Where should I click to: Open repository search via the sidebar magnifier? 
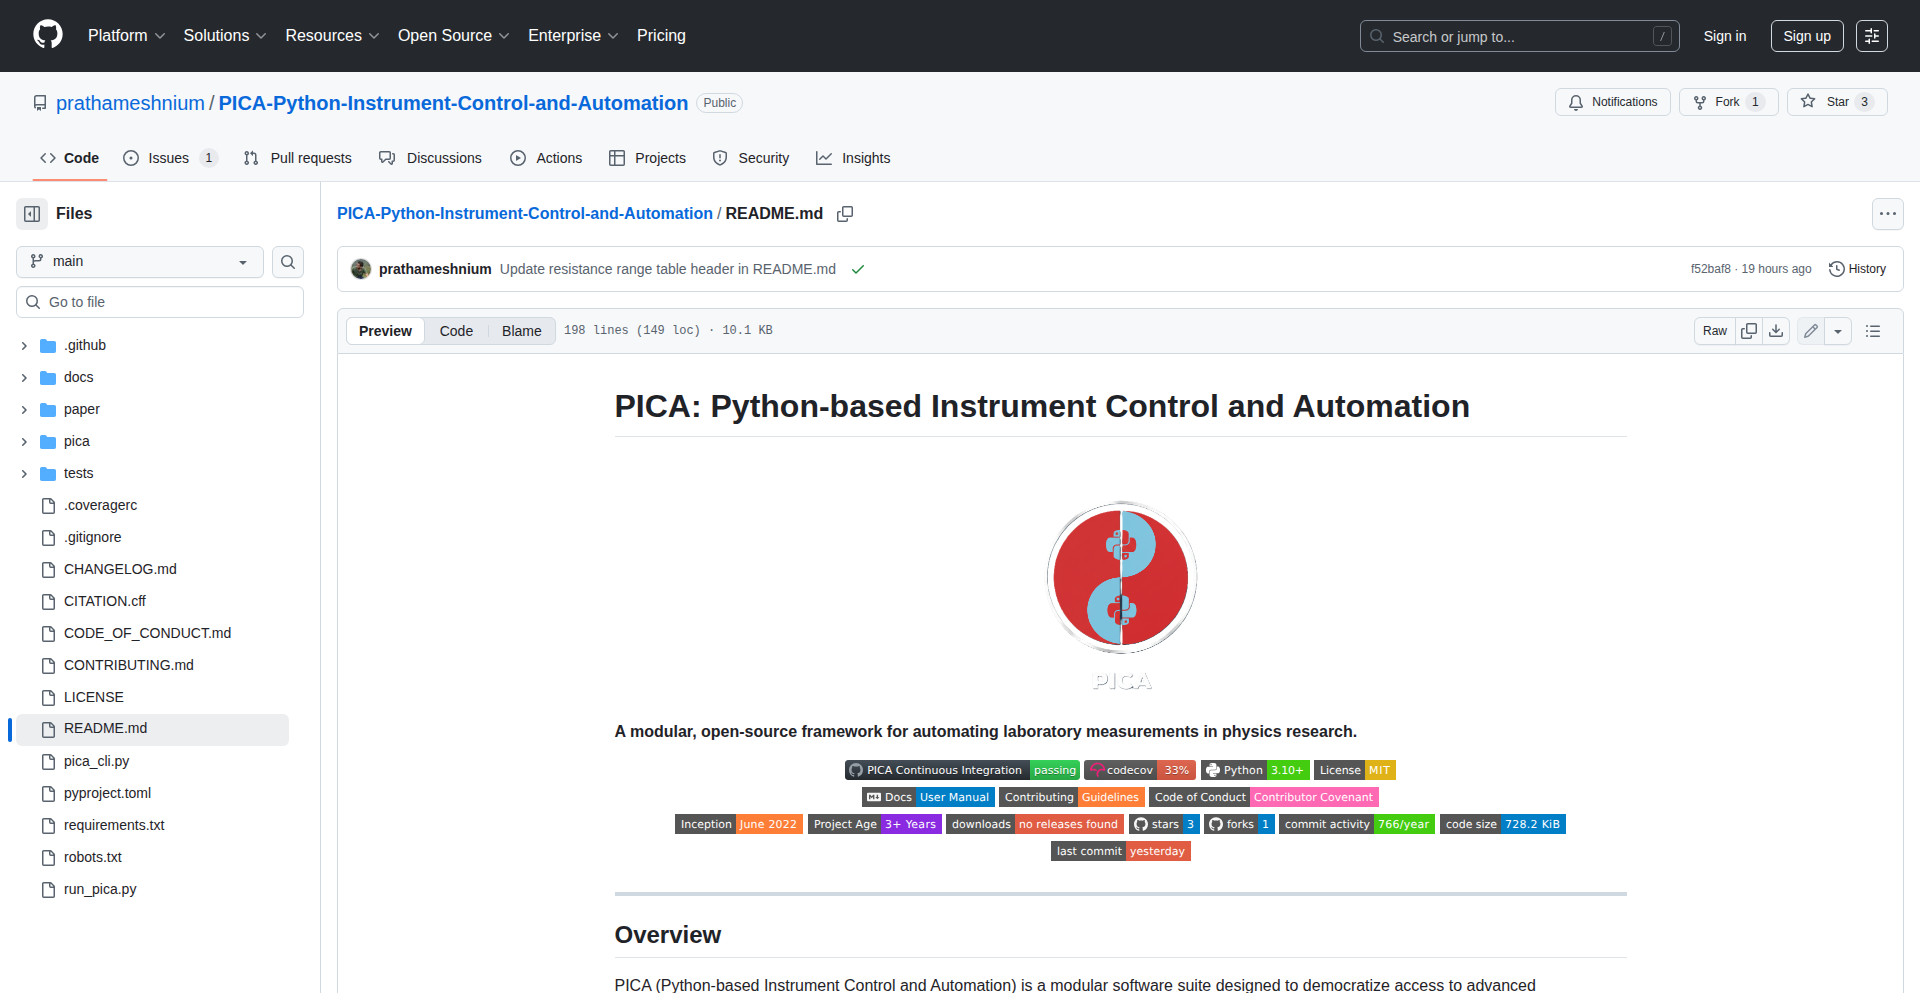[x=287, y=261]
